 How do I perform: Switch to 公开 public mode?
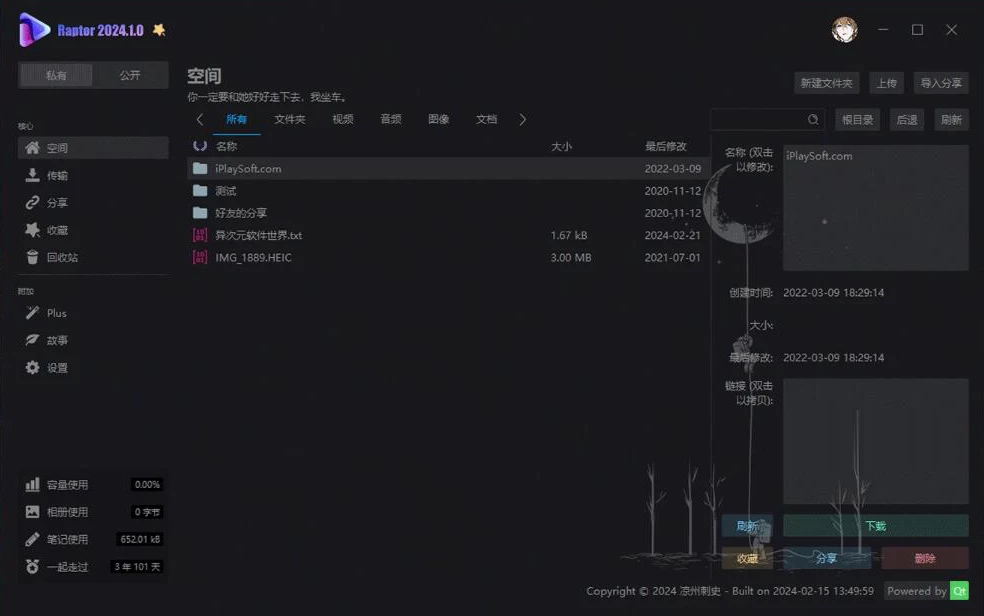[130, 75]
